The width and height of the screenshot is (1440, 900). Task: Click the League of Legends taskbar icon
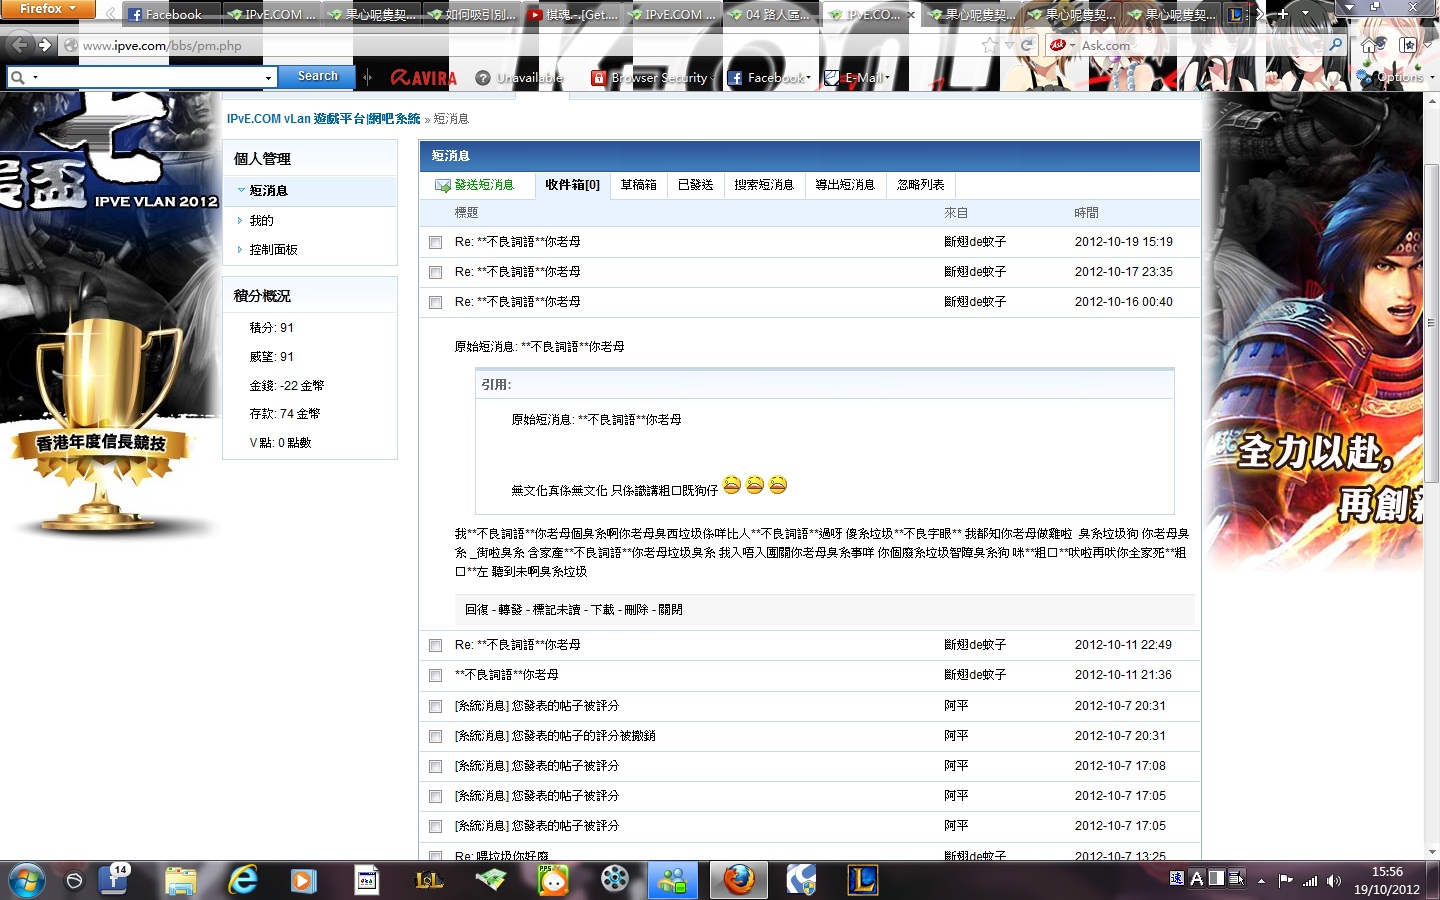tap(862, 880)
